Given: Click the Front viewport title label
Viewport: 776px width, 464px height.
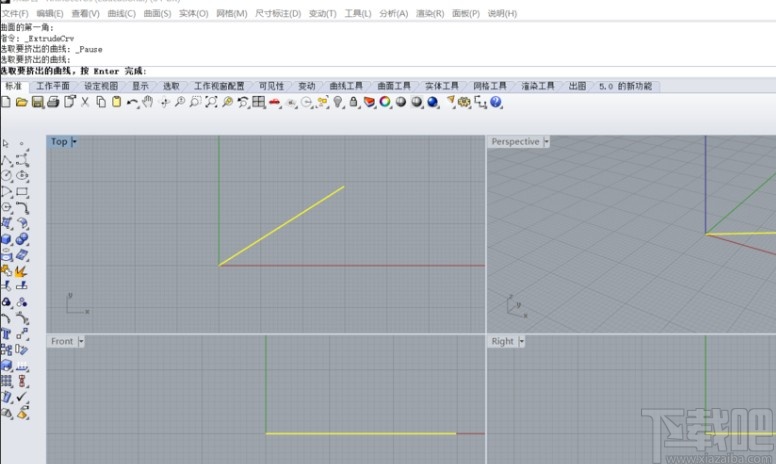Looking at the screenshot, I should [x=62, y=341].
